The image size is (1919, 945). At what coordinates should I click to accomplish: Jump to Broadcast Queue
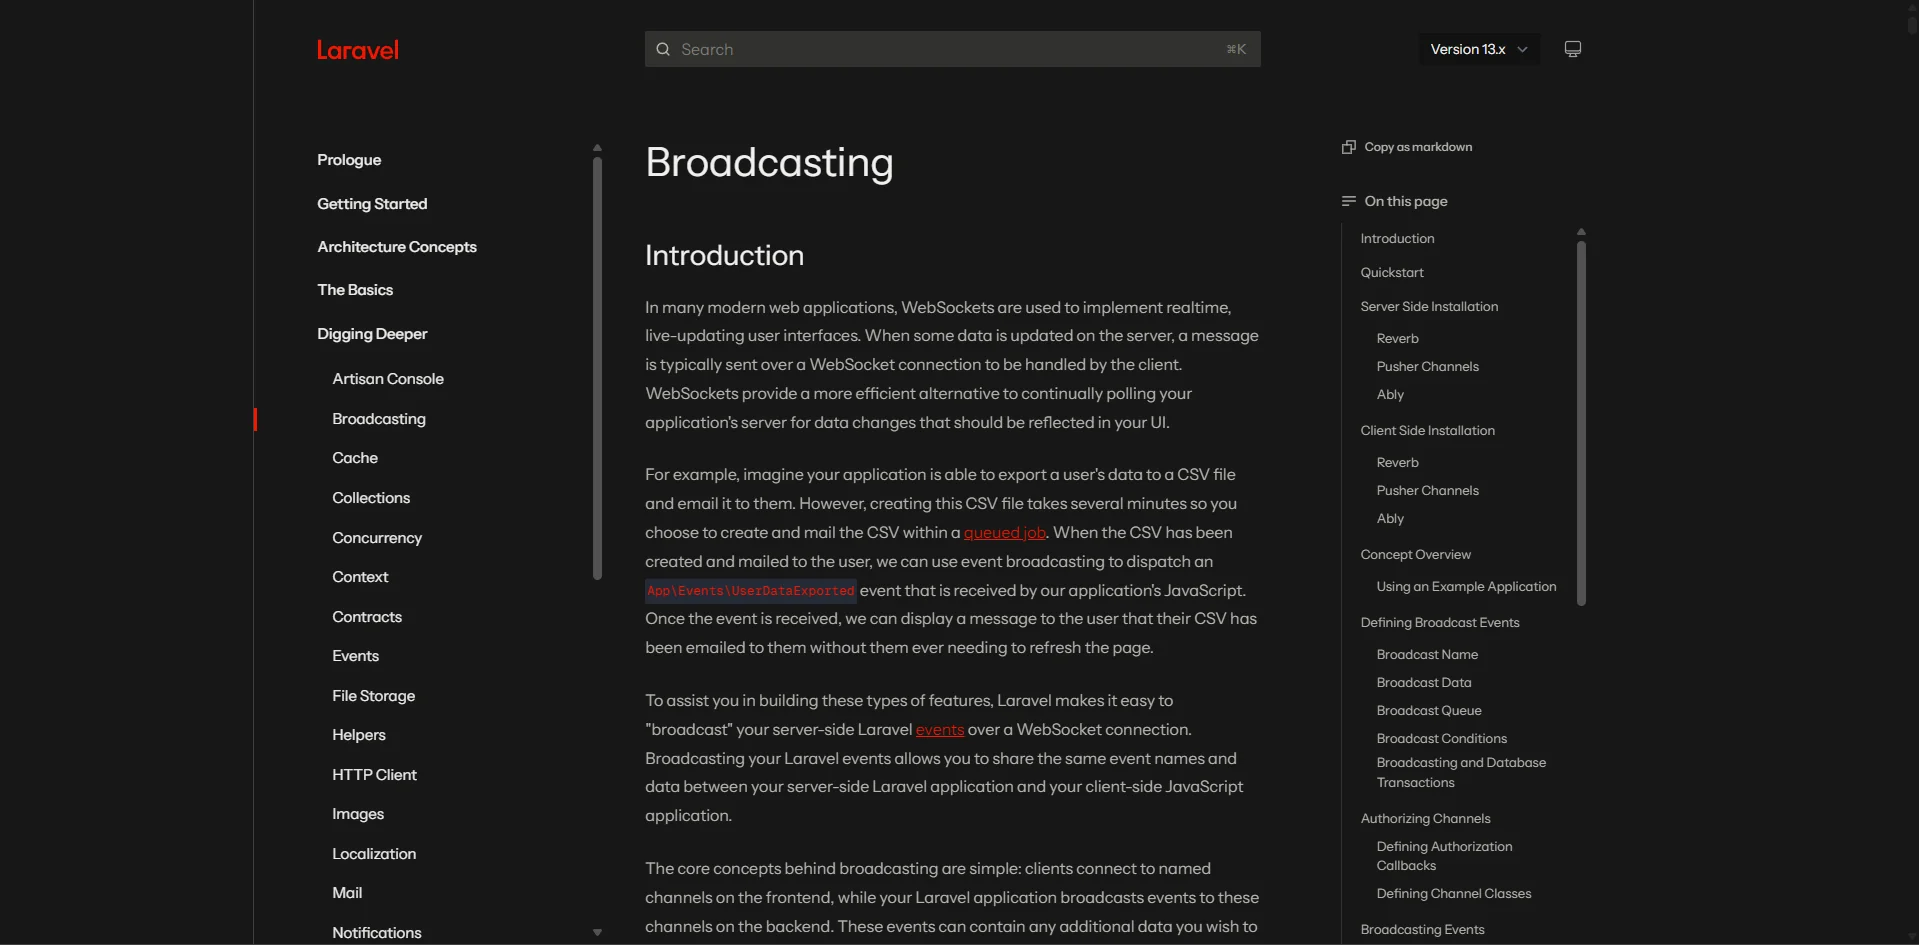[1429, 711]
